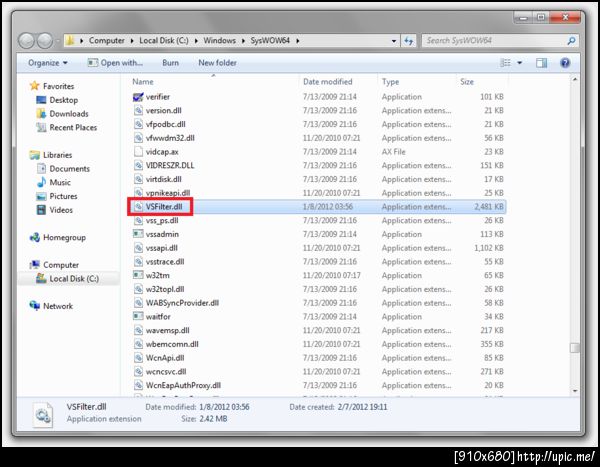Click the Videos film icon in sidebar
This screenshot has height=467, width=600.
pyautogui.click(x=41, y=210)
